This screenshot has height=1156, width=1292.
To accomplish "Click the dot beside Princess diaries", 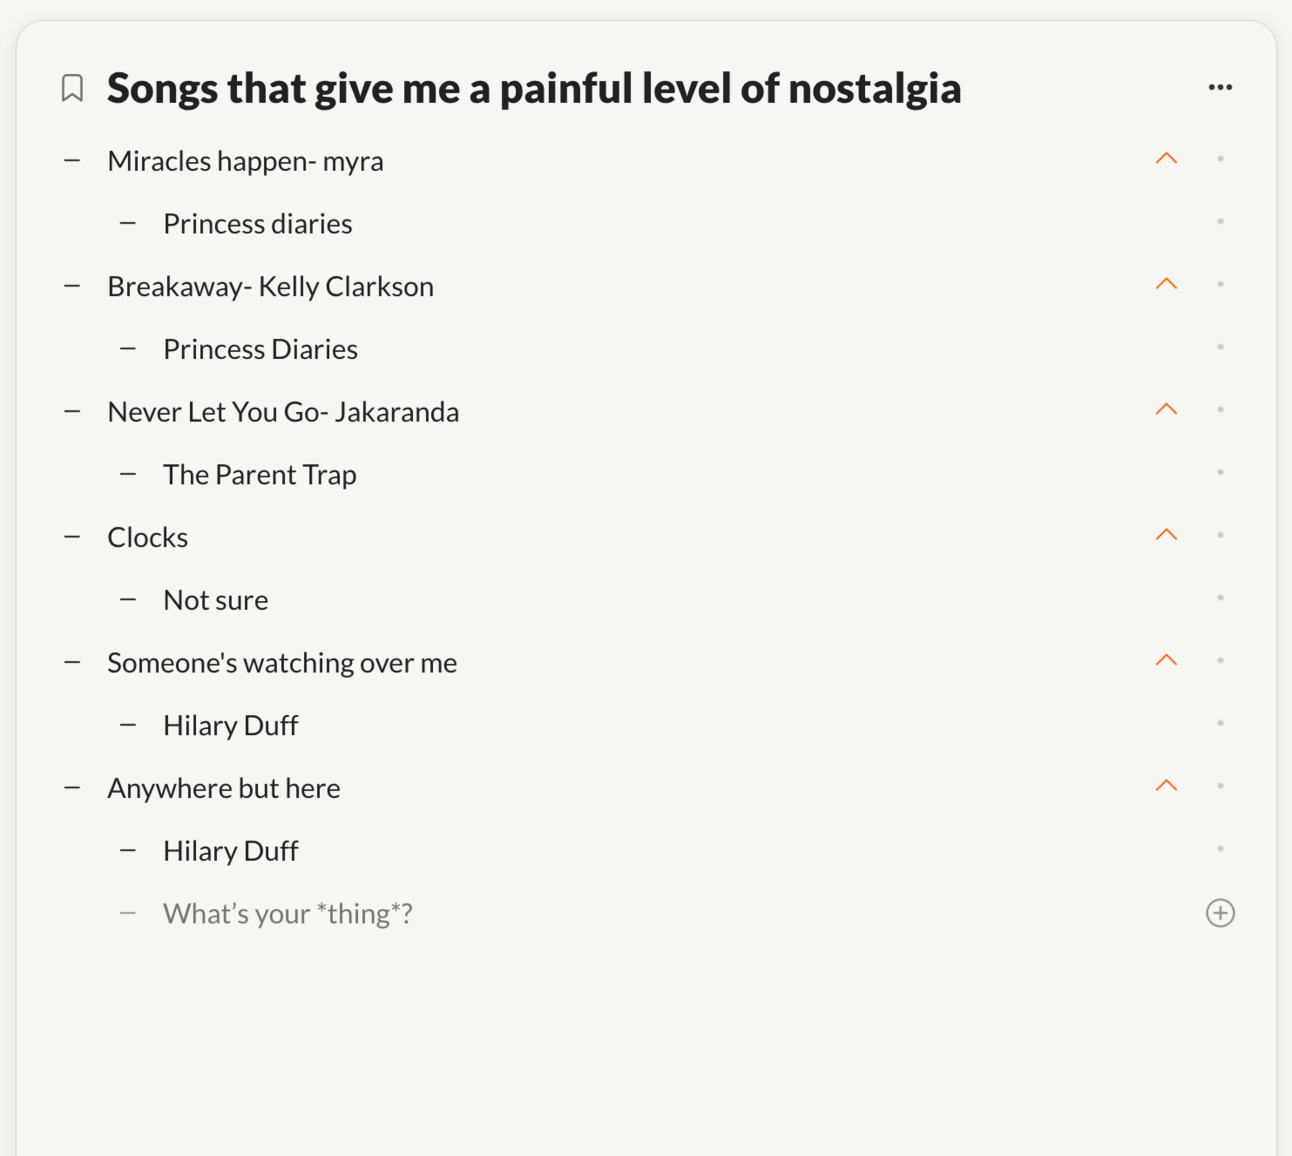I will point(1220,222).
